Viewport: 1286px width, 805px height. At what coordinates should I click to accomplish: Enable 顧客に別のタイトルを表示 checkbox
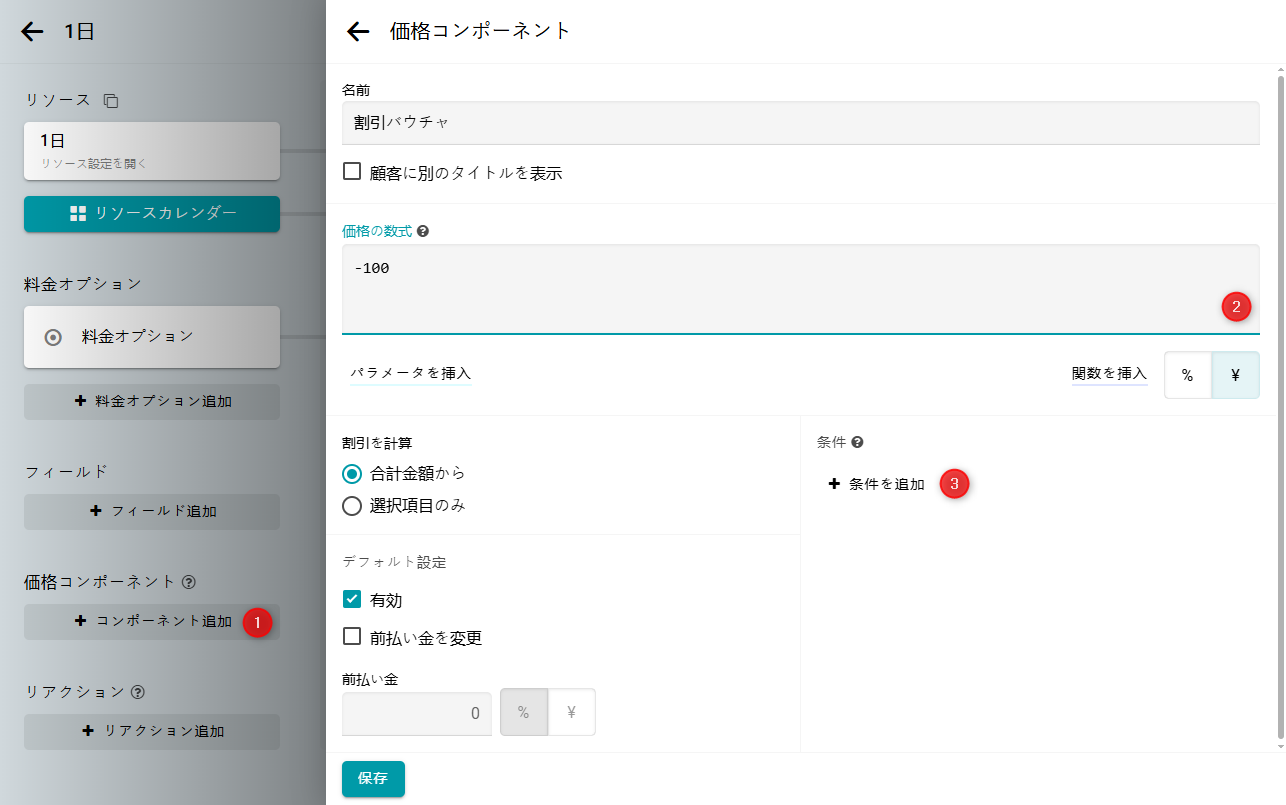[352, 172]
